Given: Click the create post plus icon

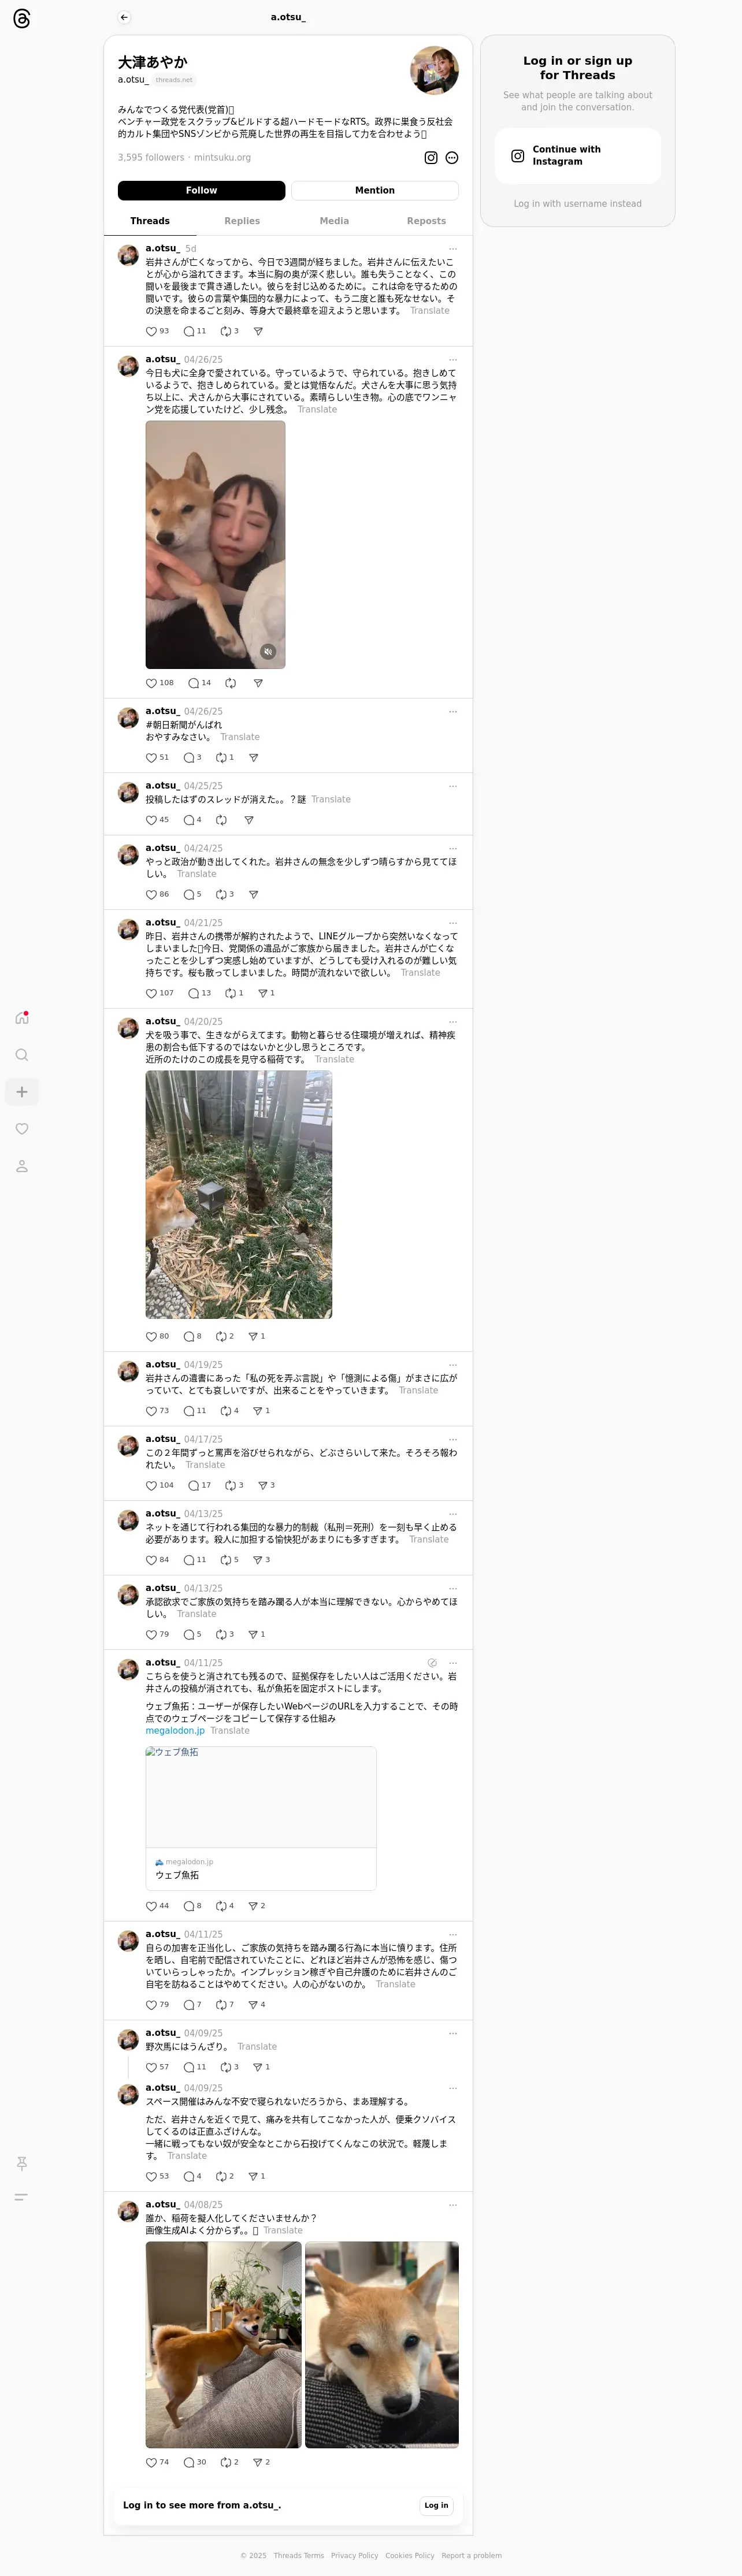Looking at the screenshot, I should click(22, 1092).
